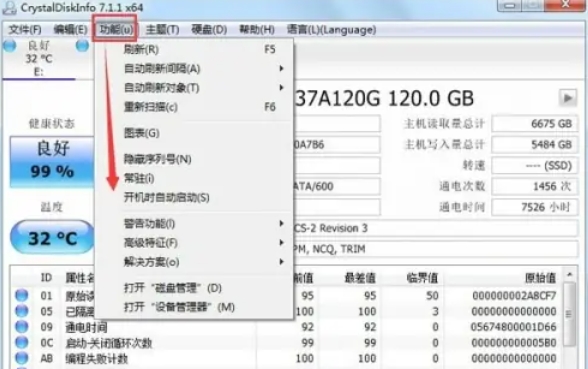The width and height of the screenshot is (588, 369).
Task: Select raw value 000000000005B0
Action: [x=514, y=342]
